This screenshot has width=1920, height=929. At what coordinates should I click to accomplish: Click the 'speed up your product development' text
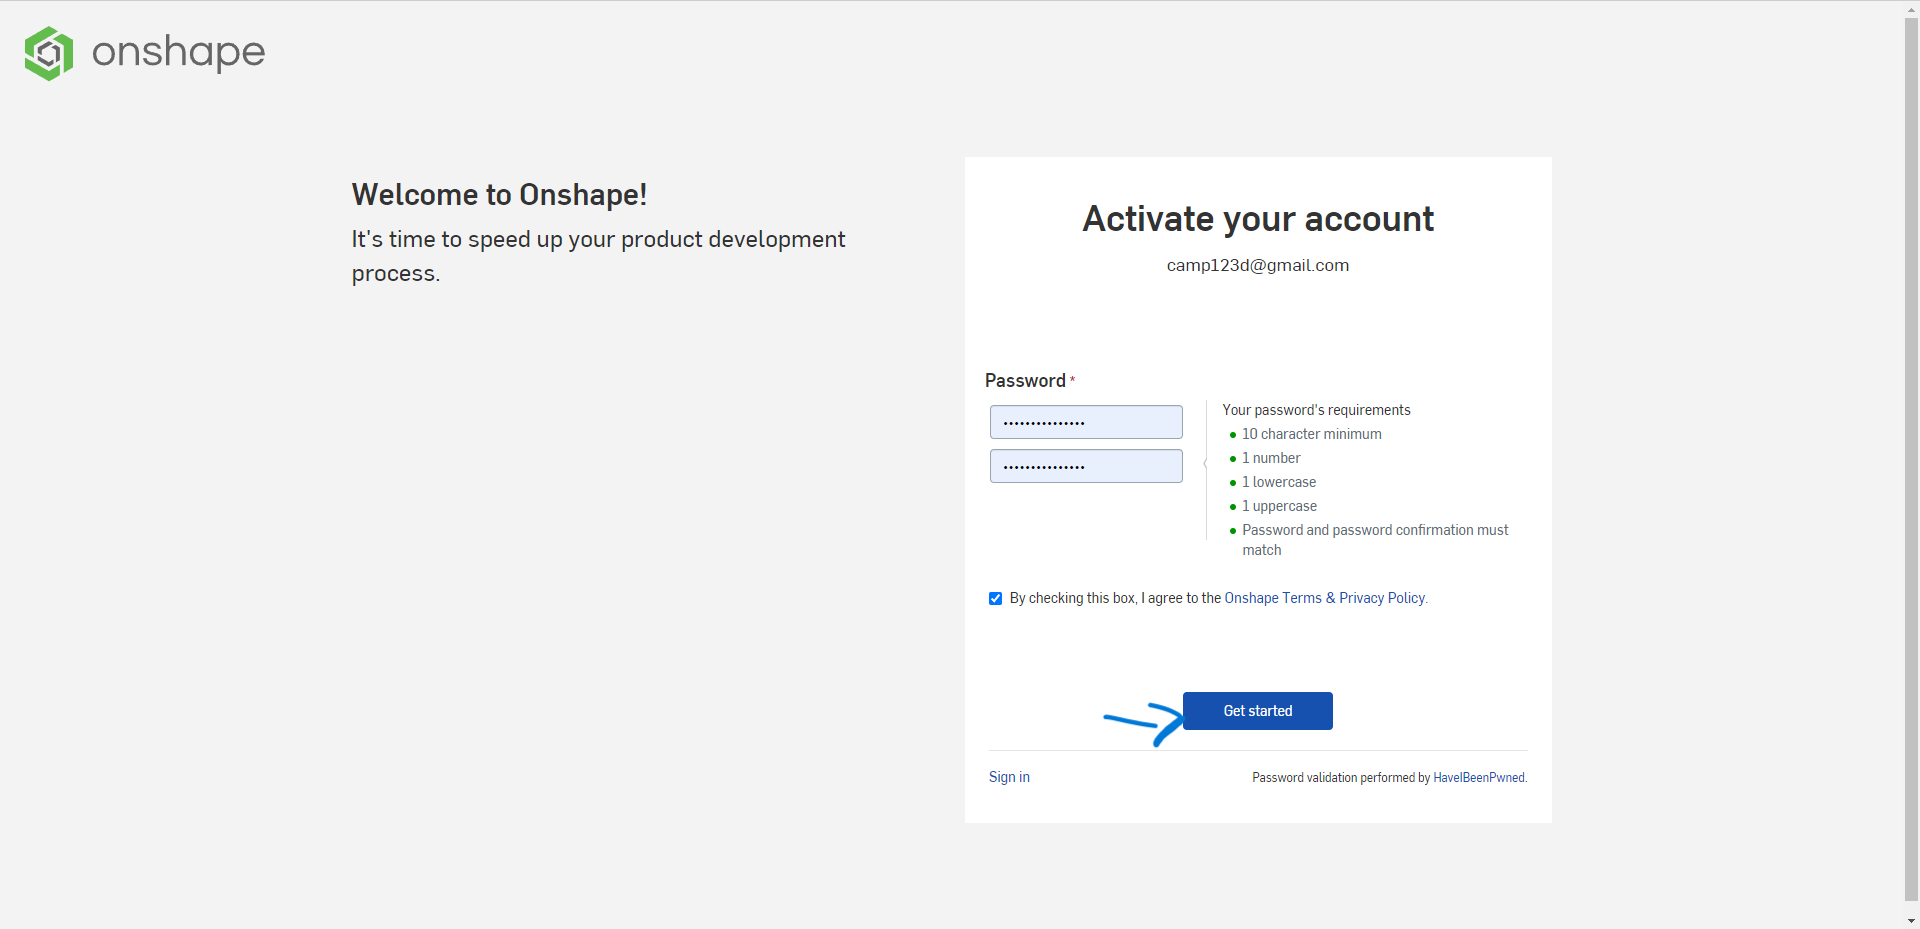point(657,240)
